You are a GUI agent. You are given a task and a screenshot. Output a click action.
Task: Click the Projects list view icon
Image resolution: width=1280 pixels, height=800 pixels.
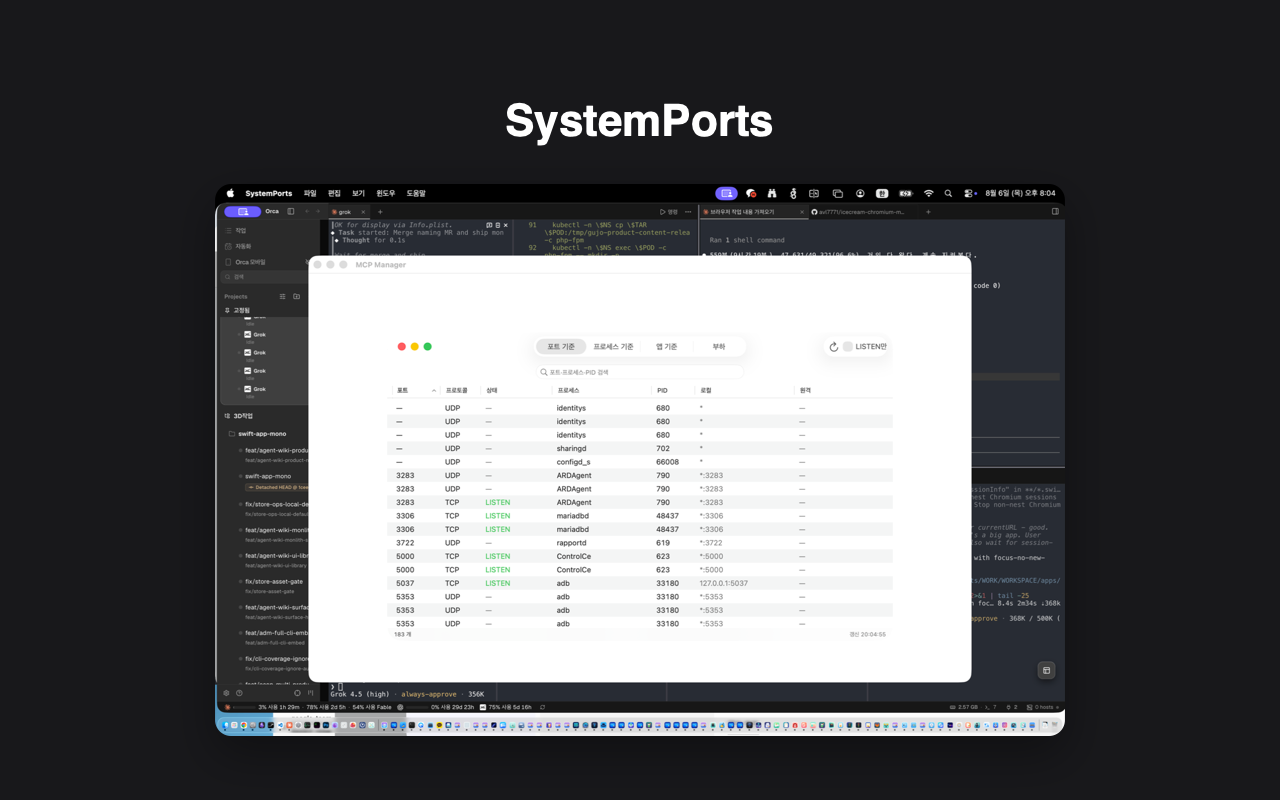point(283,296)
